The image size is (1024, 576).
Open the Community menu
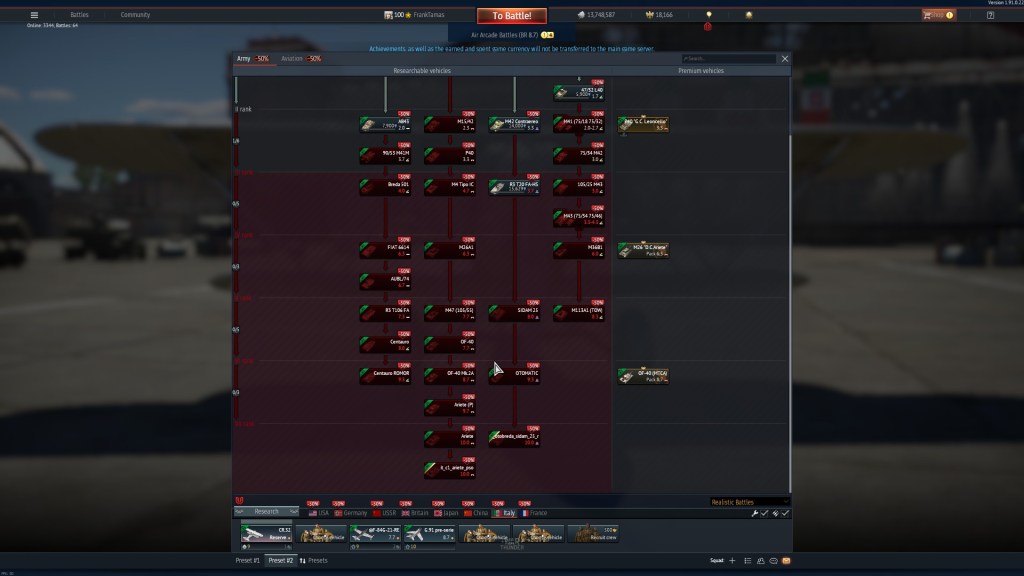[135, 15]
